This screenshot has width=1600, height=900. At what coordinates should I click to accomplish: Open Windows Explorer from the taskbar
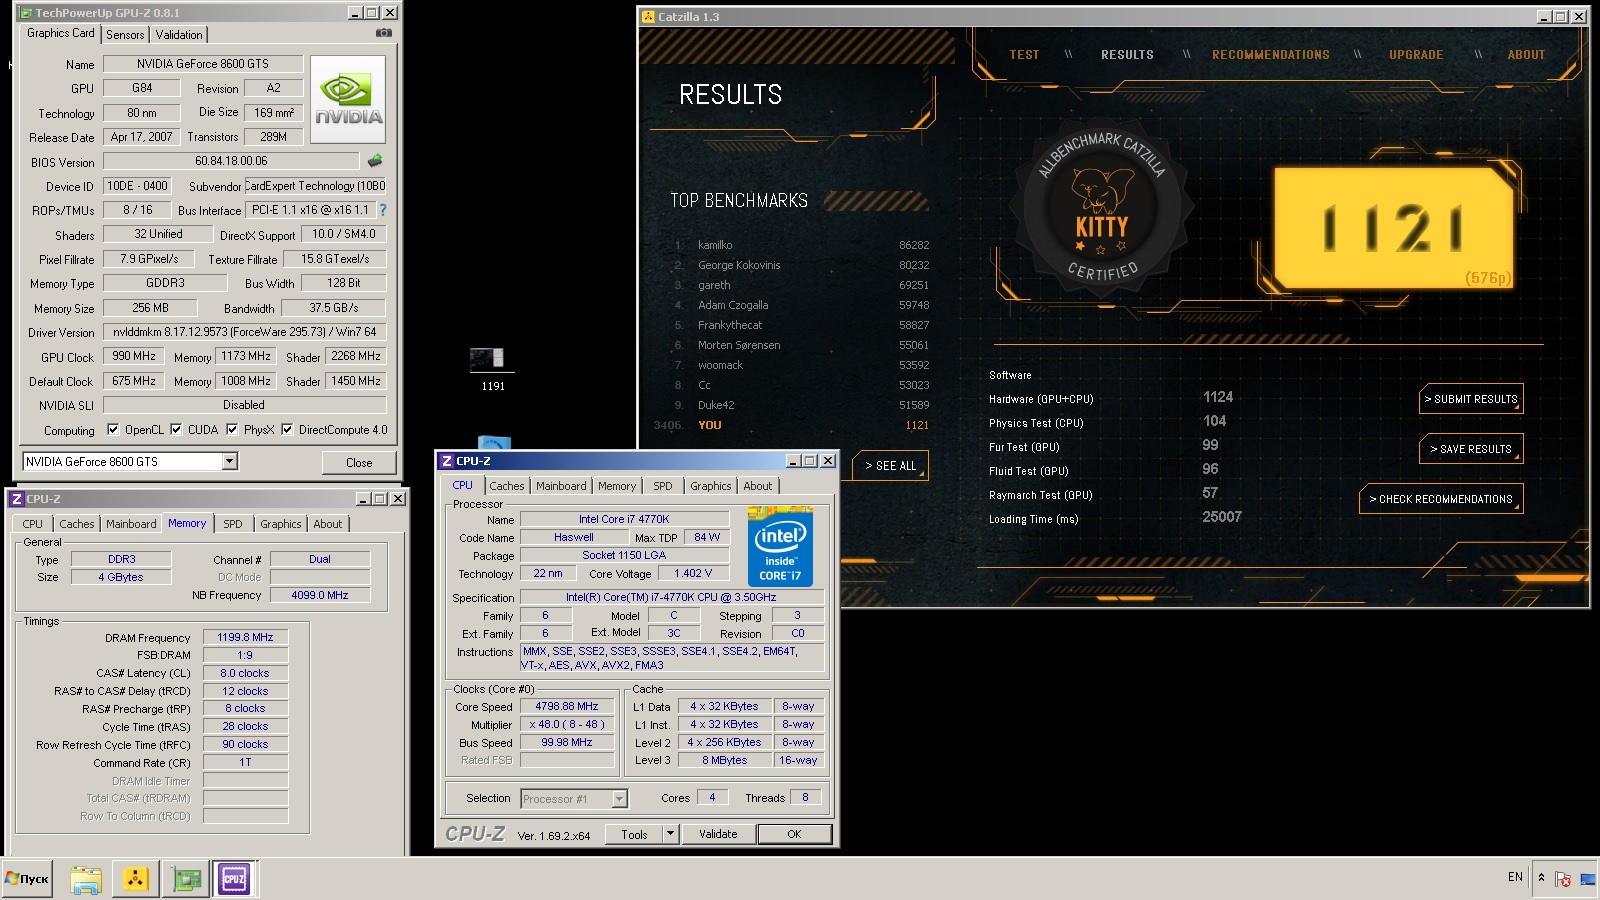point(86,879)
